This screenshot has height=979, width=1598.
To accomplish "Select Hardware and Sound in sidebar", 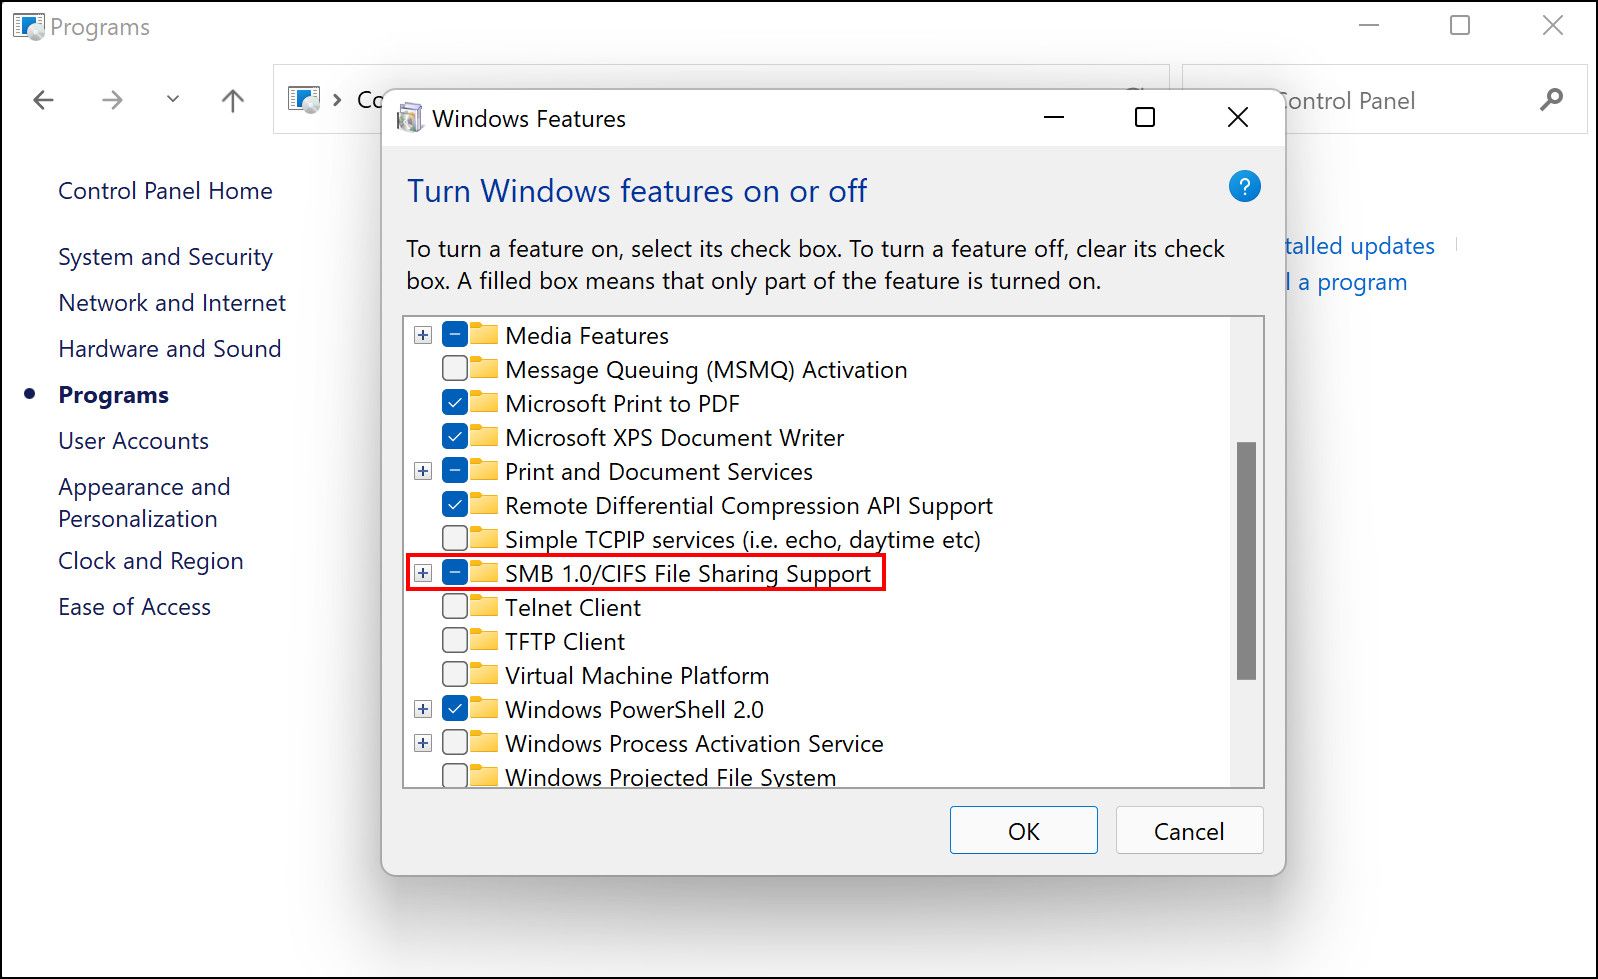I will (x=170, y=348).
